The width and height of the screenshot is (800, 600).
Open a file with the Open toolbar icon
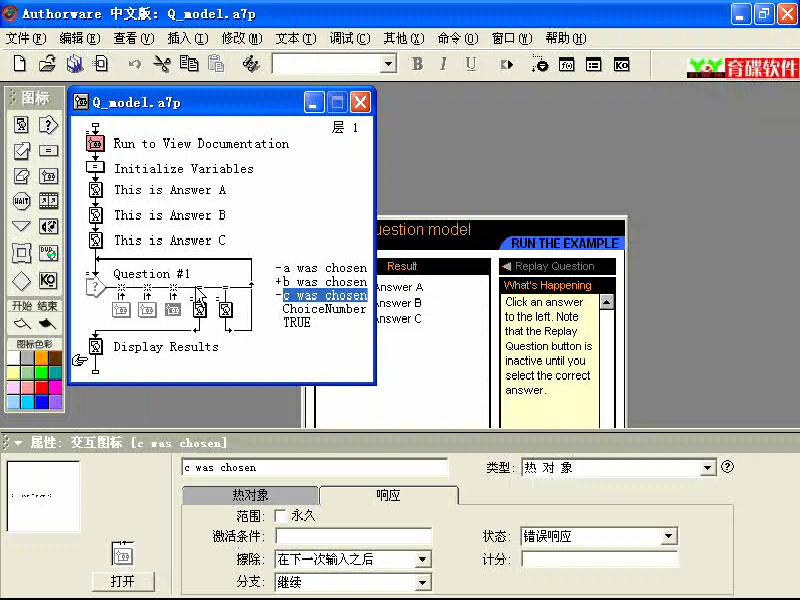point(47,64)
